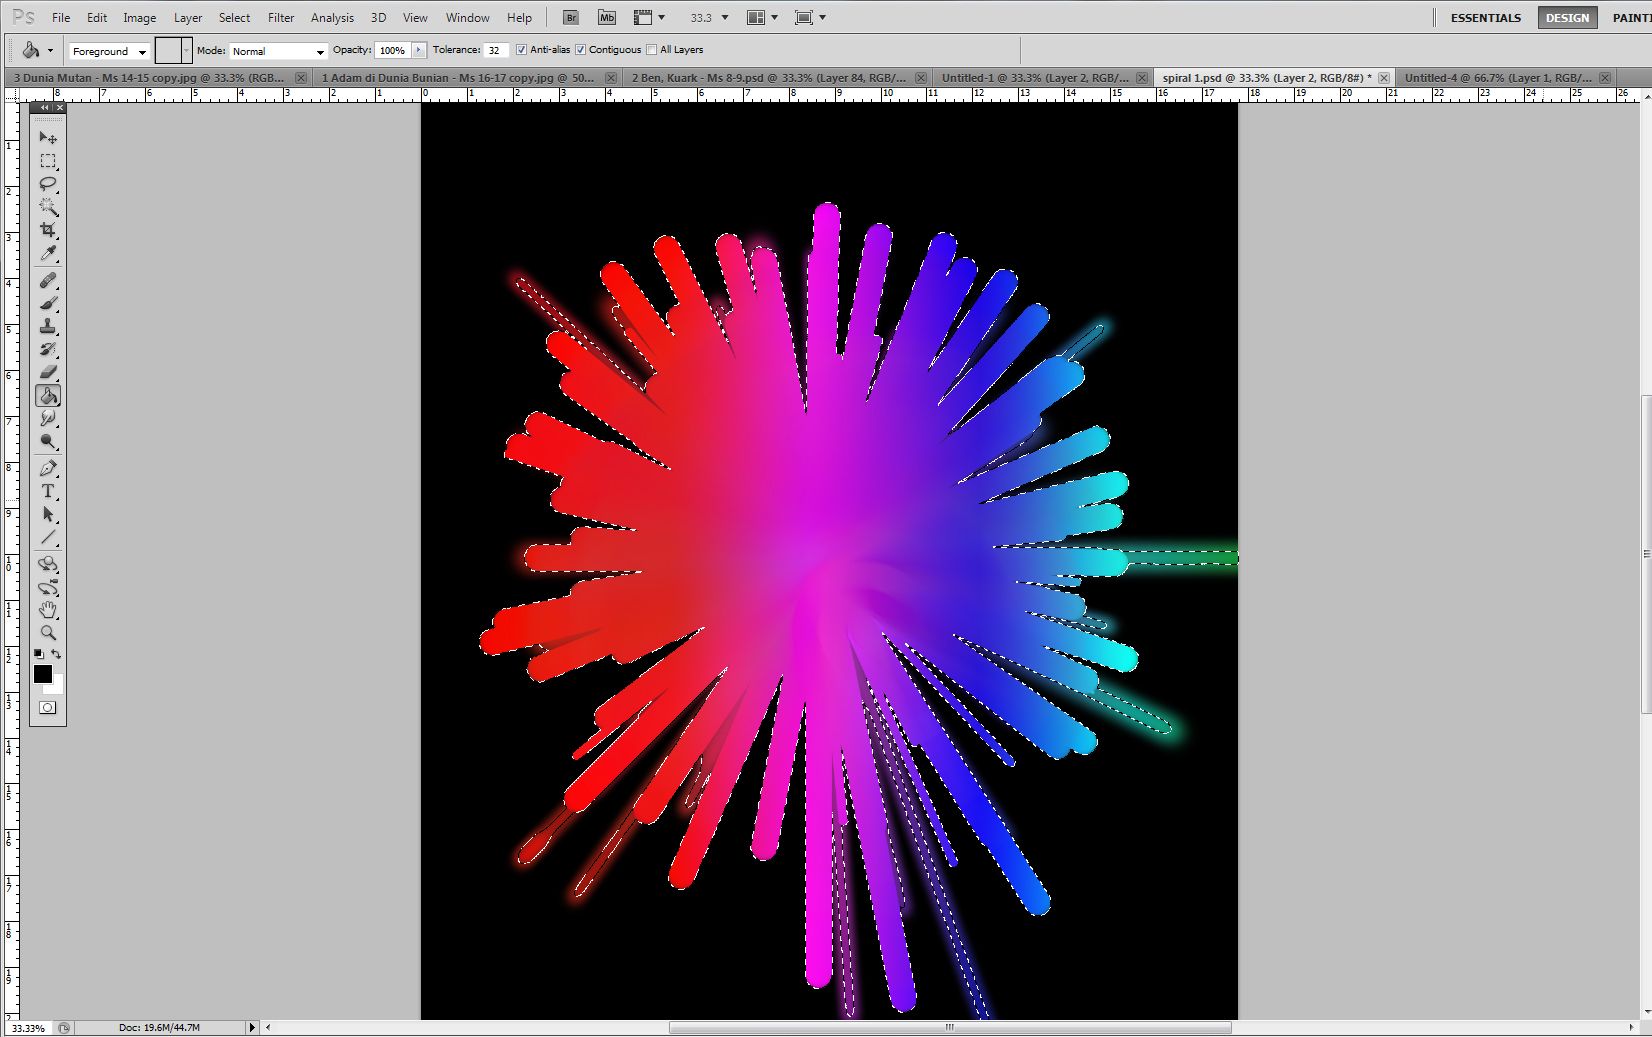Edit the Tolerance value field
Screen dimensions: 1652x1037
click(496, 50)
